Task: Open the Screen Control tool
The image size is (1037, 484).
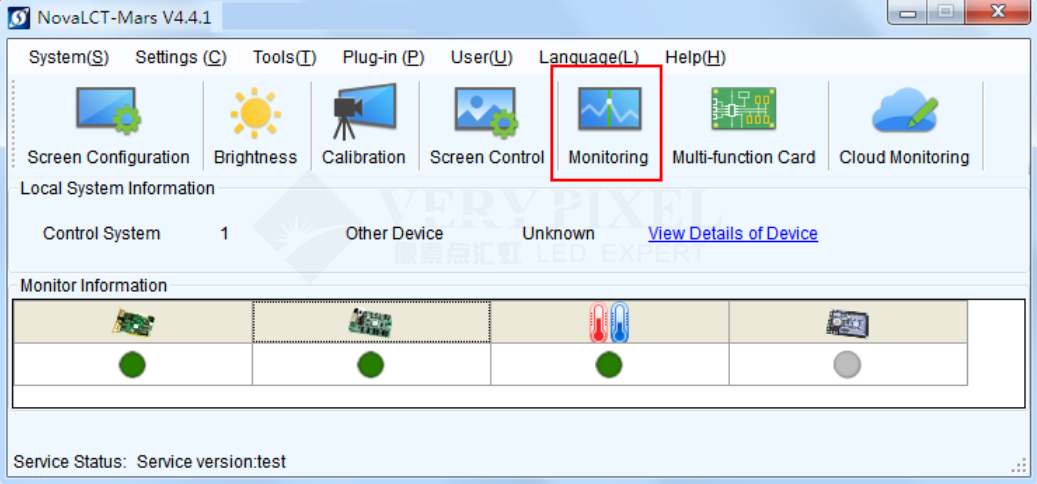Action: (x=487, y=126)
